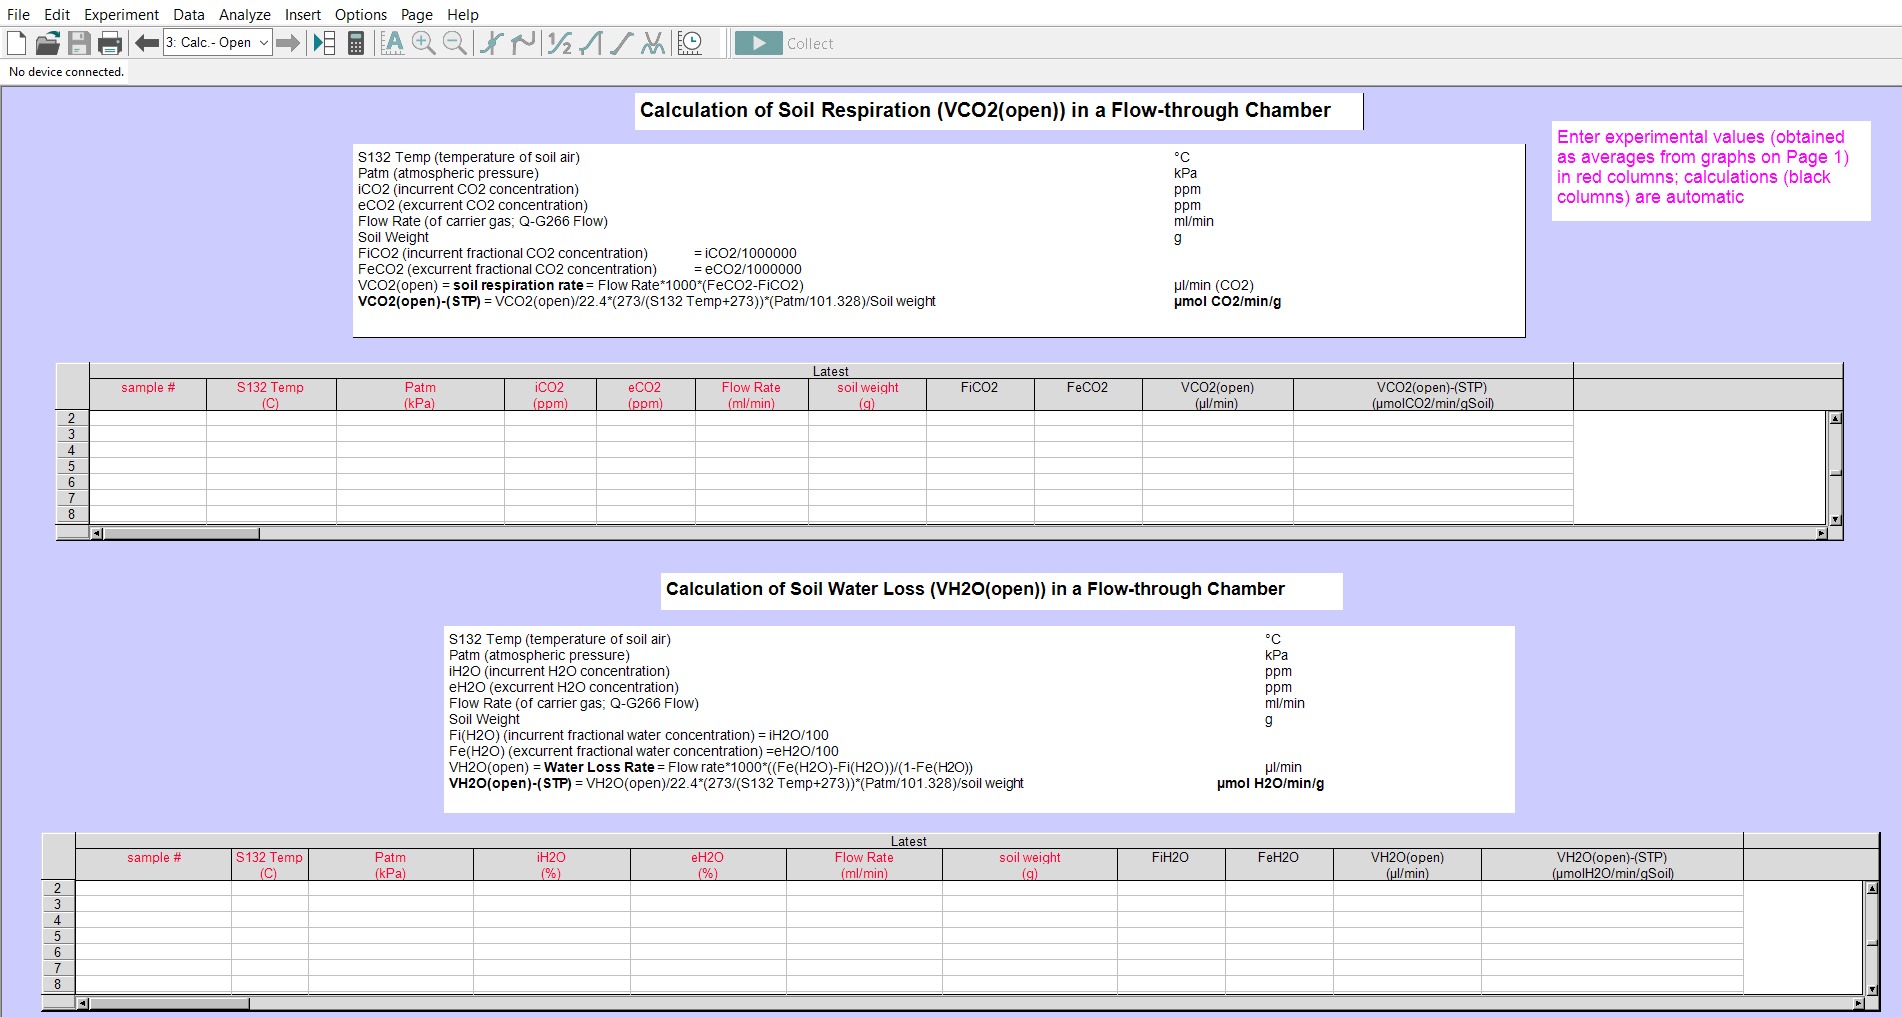This screenshot has width=1902, height=1017.
Task: Activate the Examine tool icon
Action: coord(491,43)
